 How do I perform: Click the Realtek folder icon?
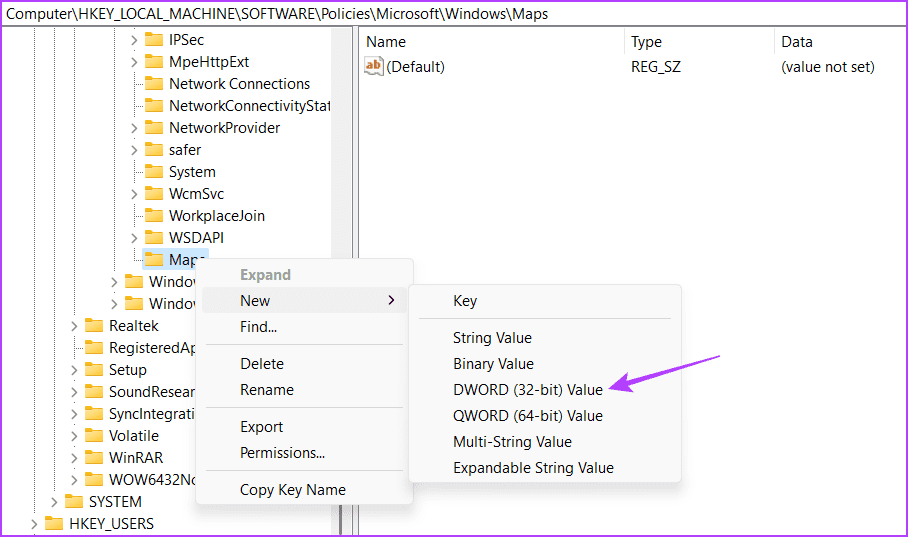pos(94,326)
